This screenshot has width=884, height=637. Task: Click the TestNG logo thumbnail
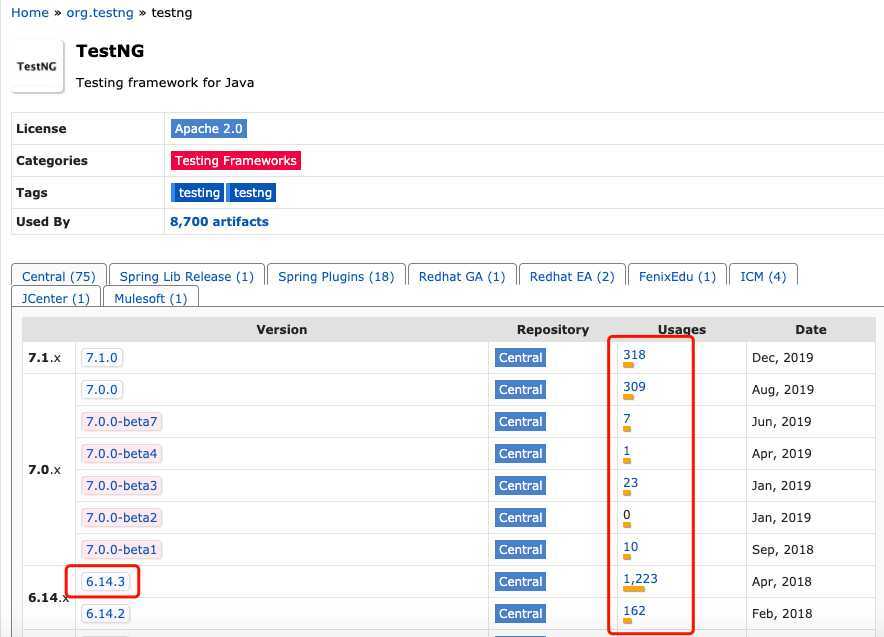click(x=37, y=67)
